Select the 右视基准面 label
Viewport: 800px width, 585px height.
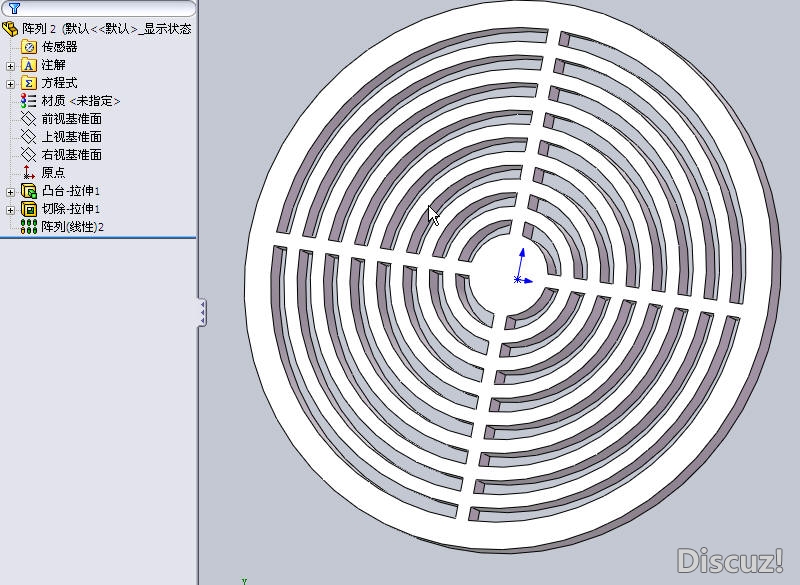(x=71, y=155)
